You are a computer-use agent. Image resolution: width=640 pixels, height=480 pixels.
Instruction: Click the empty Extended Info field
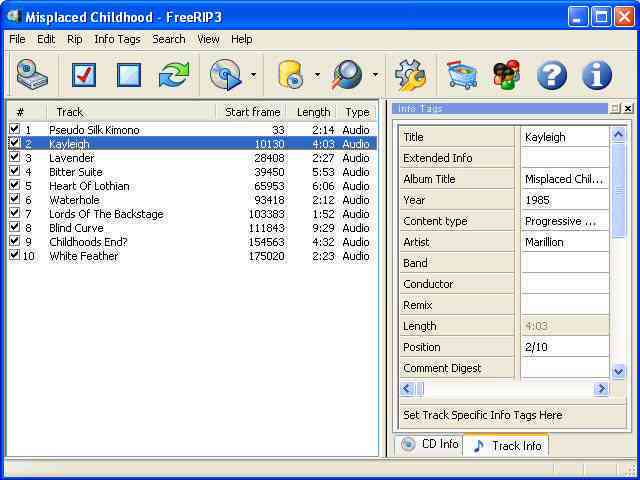click(x=565, y=158)
